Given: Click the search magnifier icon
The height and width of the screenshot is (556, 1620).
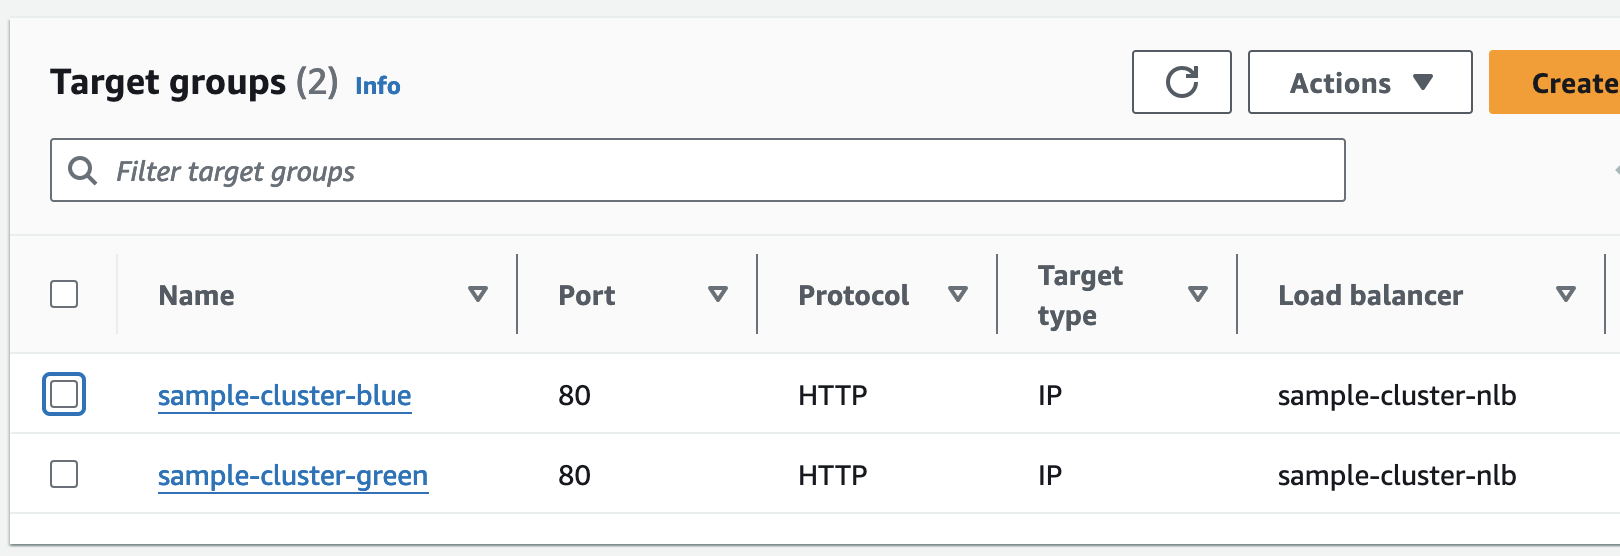Looking at the screenshot, I should (x=82, y=171).
